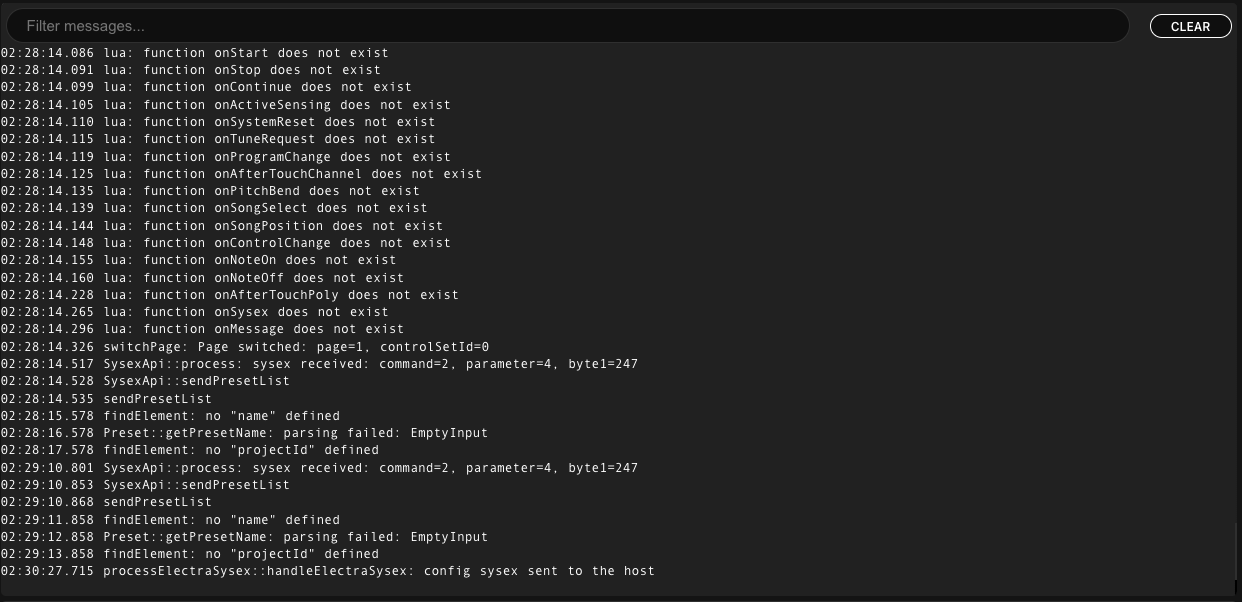The height and width of the screenshot is (602, 1242).
Task: Click the onProgramChange log message
Action: point(225,156)
